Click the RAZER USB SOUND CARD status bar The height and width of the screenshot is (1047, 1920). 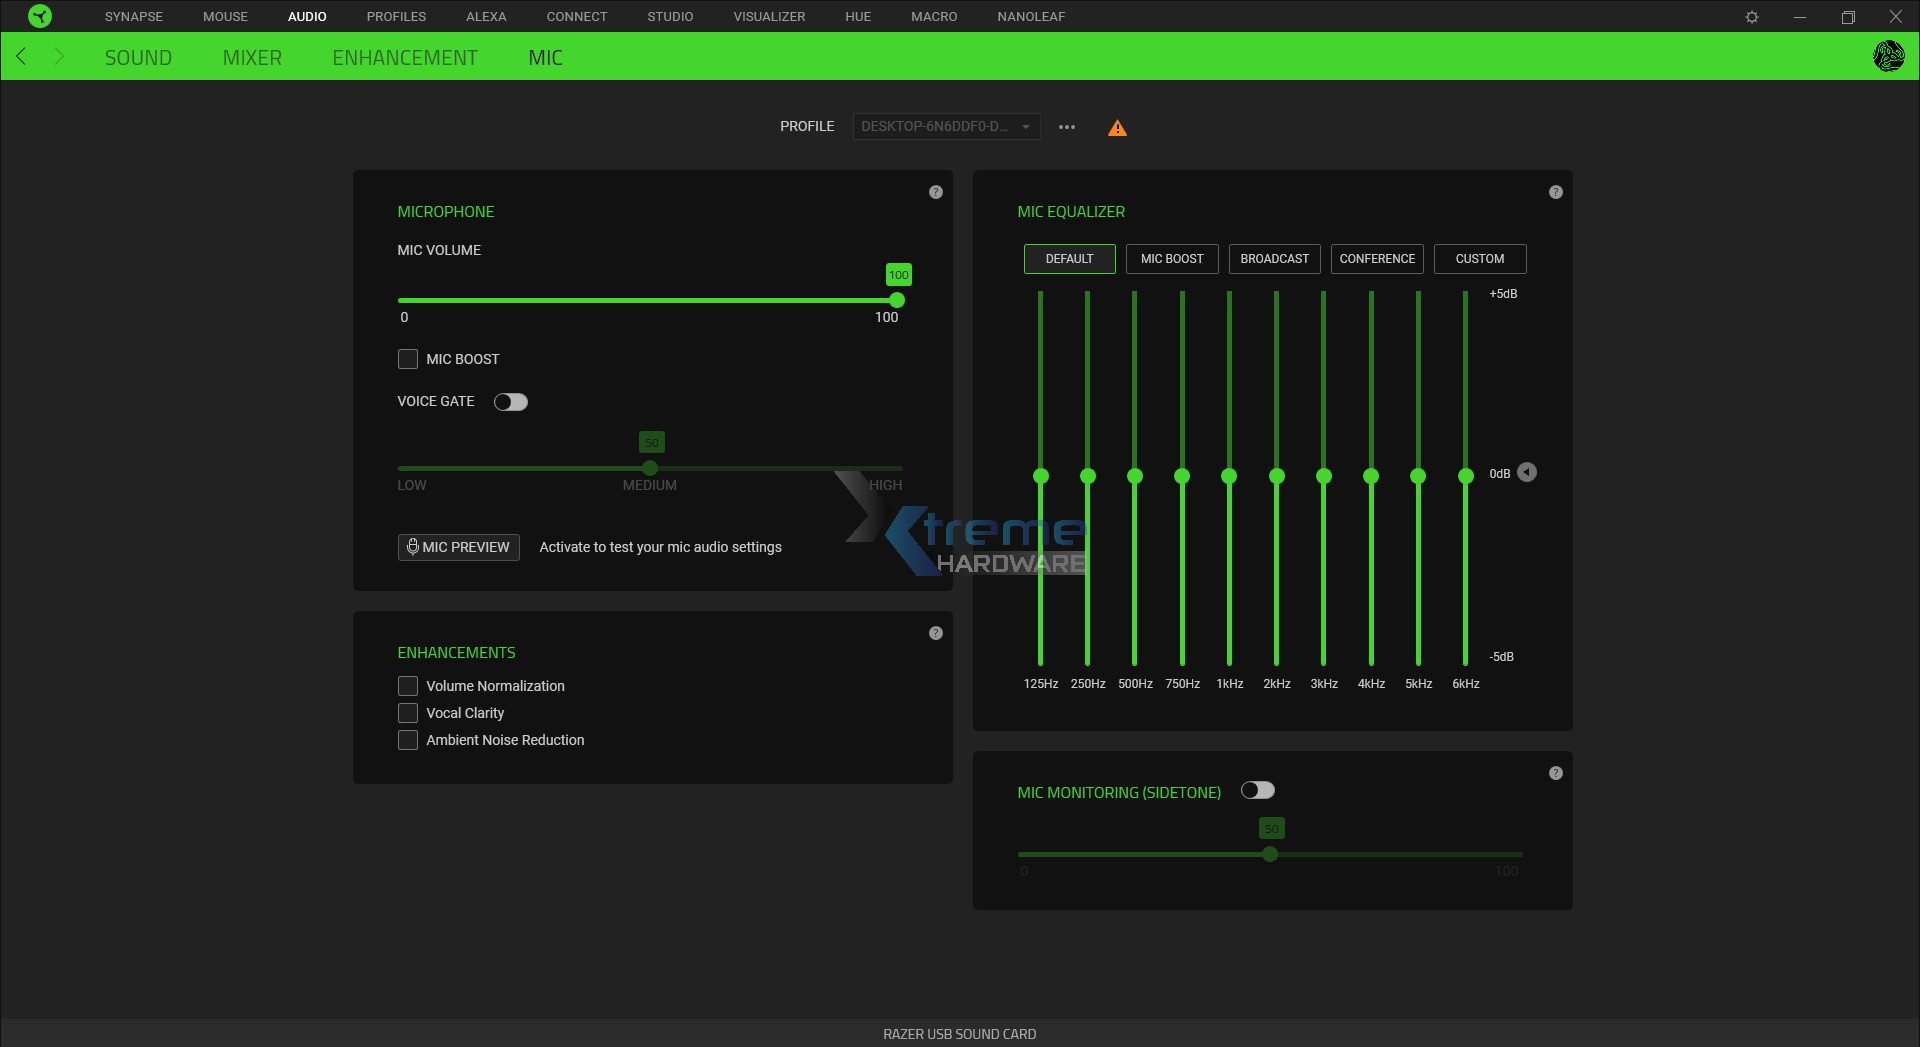959,1034
